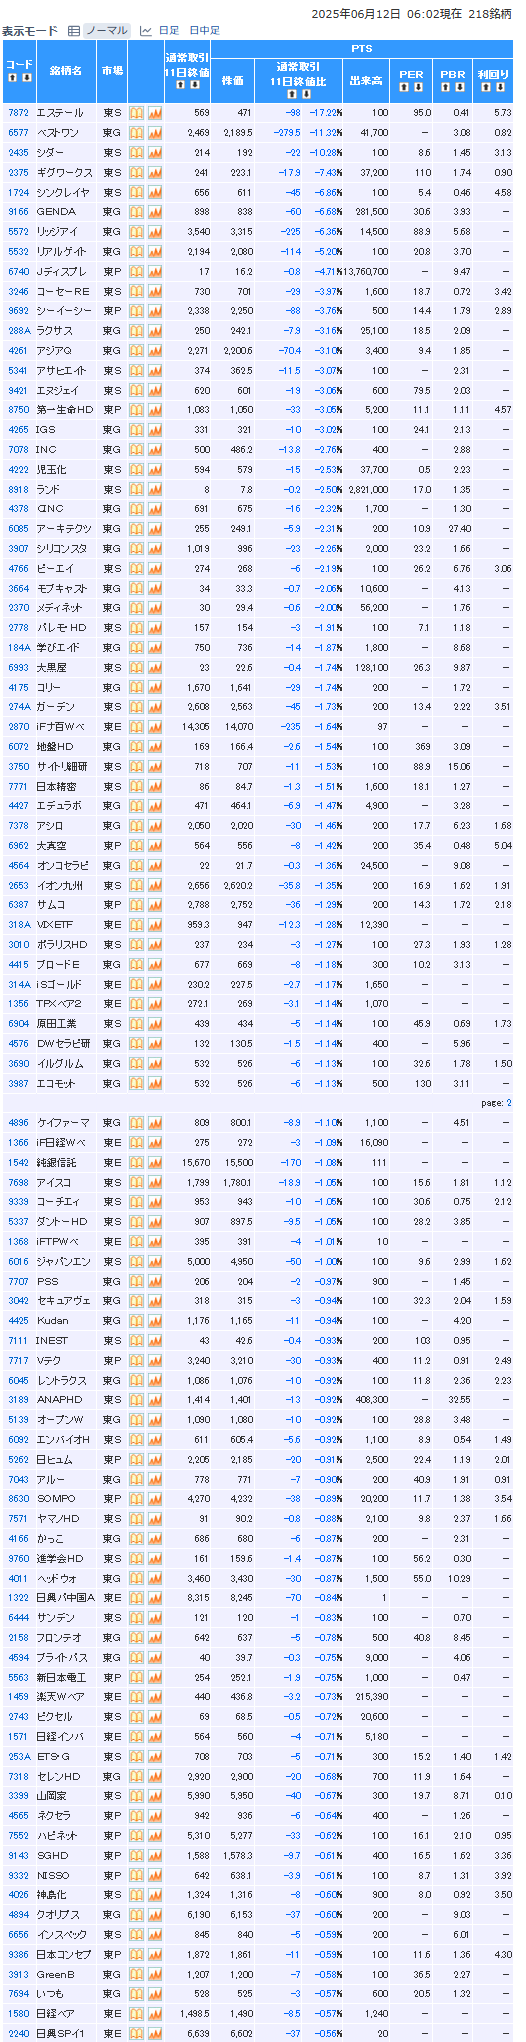Switch display mode to 日中足
Image resolution: width=526 pixels, height=2042 pixels.
pyautogui.click(x=204, y=31)
